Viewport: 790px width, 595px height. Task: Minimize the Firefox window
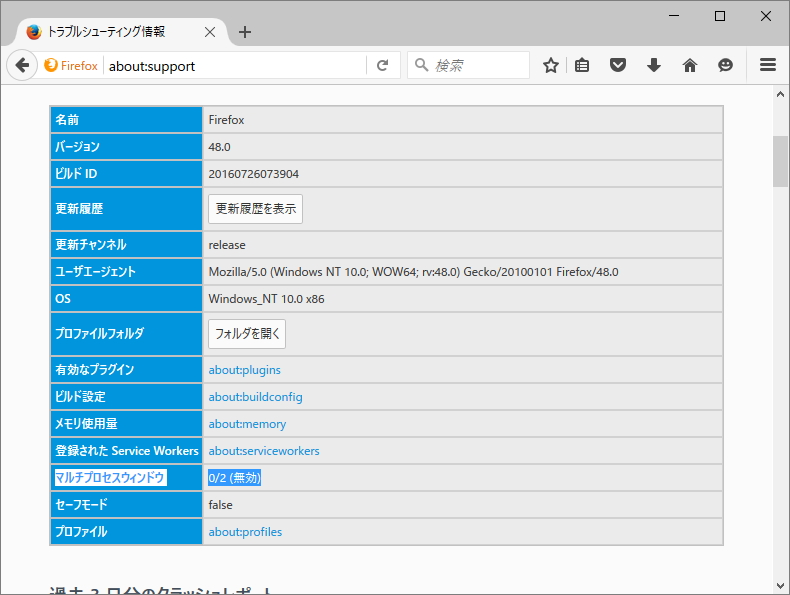pyautogui.click(x=674, y=16)
